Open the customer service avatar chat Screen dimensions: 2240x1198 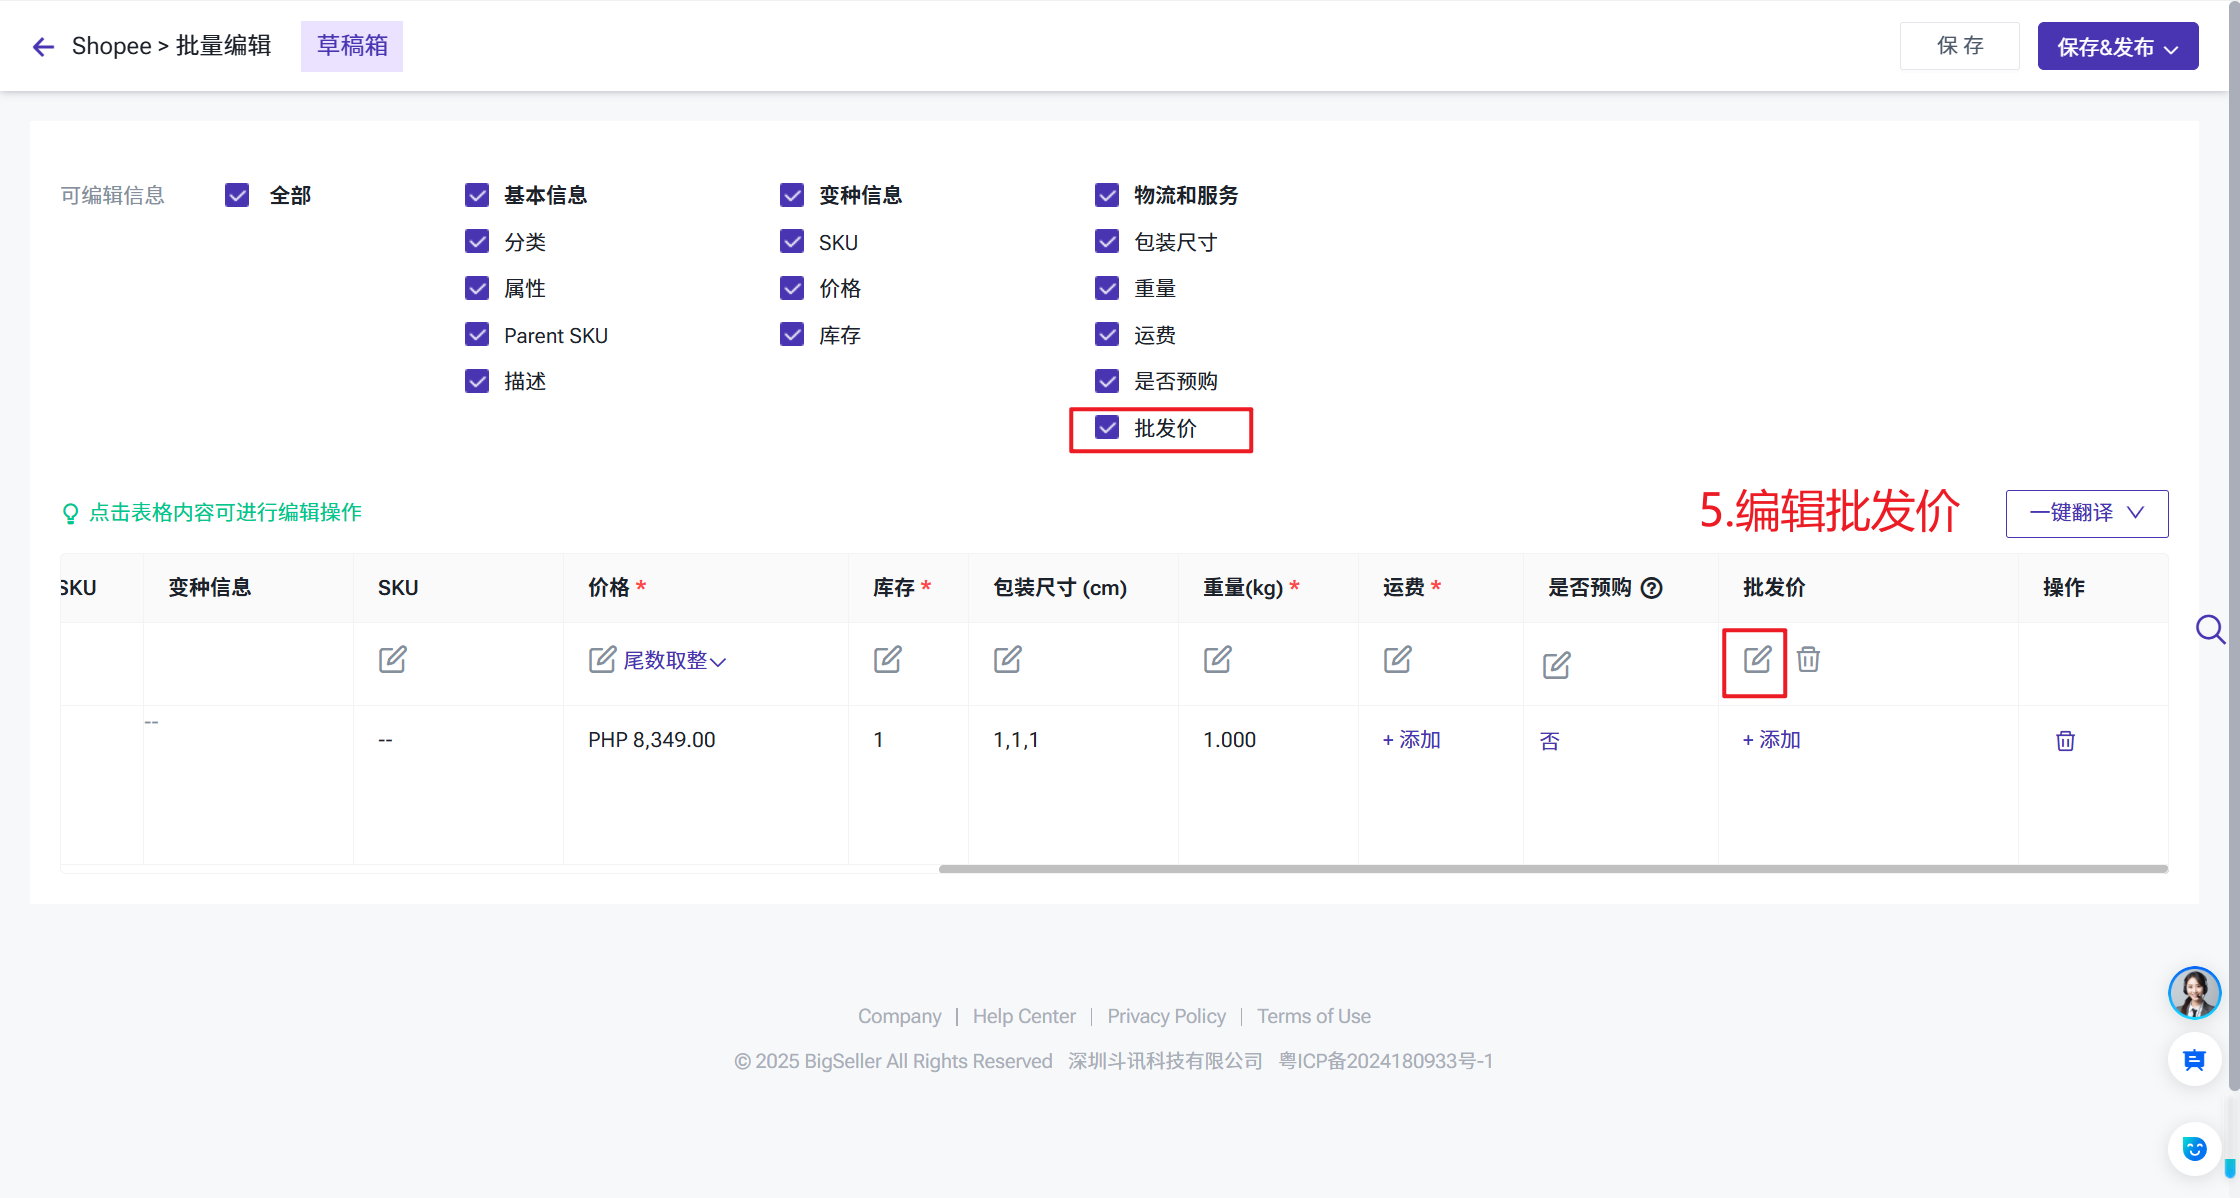tap(2194, 992)
